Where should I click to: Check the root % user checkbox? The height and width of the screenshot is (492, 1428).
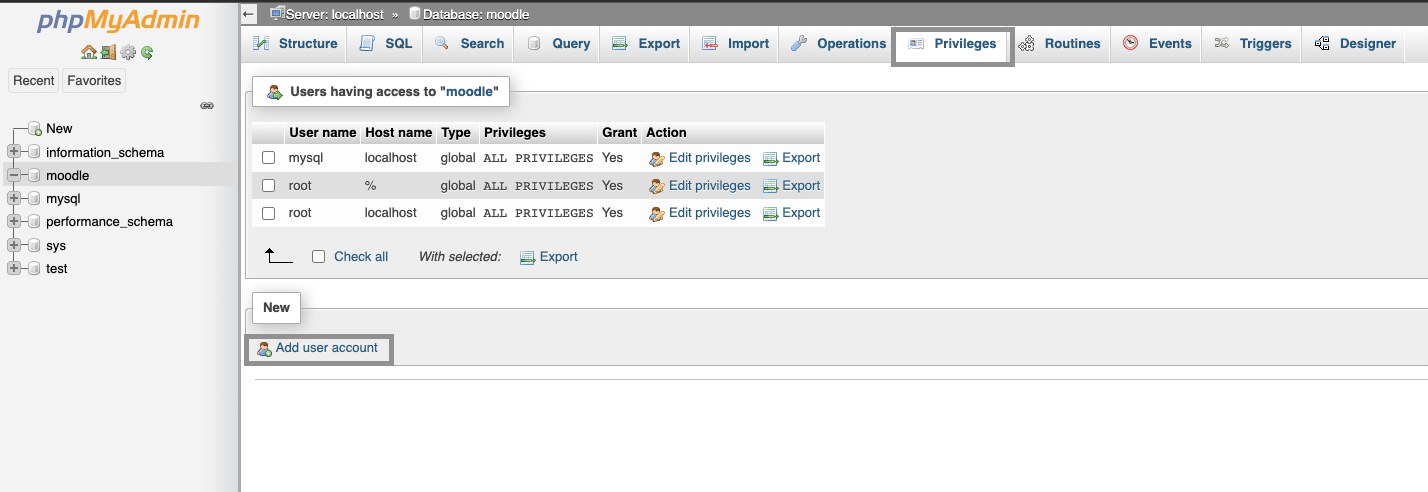coord(268,186)
